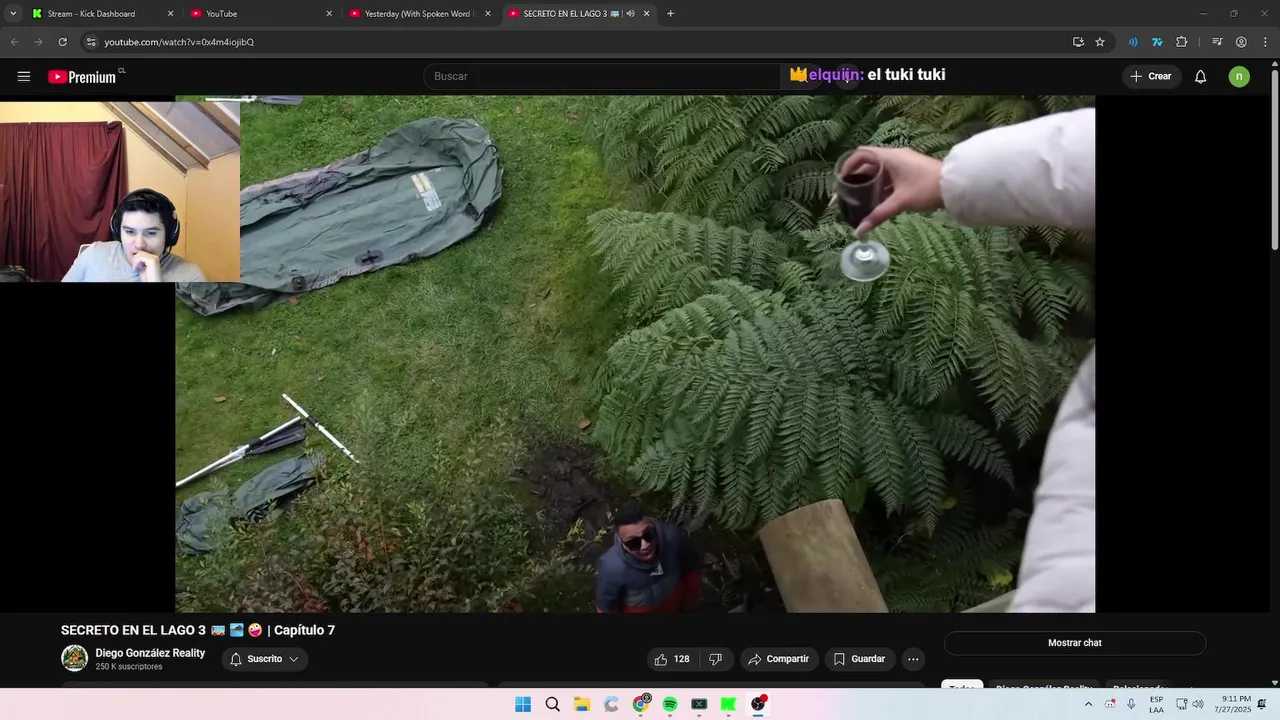The height and width of the screenshot is (720, 1280).
Task: Close the Stream - Kick Dashboard tab
Action: (170, 14)
